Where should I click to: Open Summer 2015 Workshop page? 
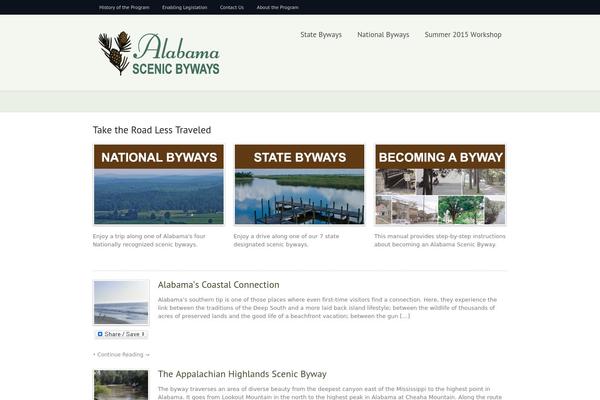pyautogui.click(x=463, y=35)
